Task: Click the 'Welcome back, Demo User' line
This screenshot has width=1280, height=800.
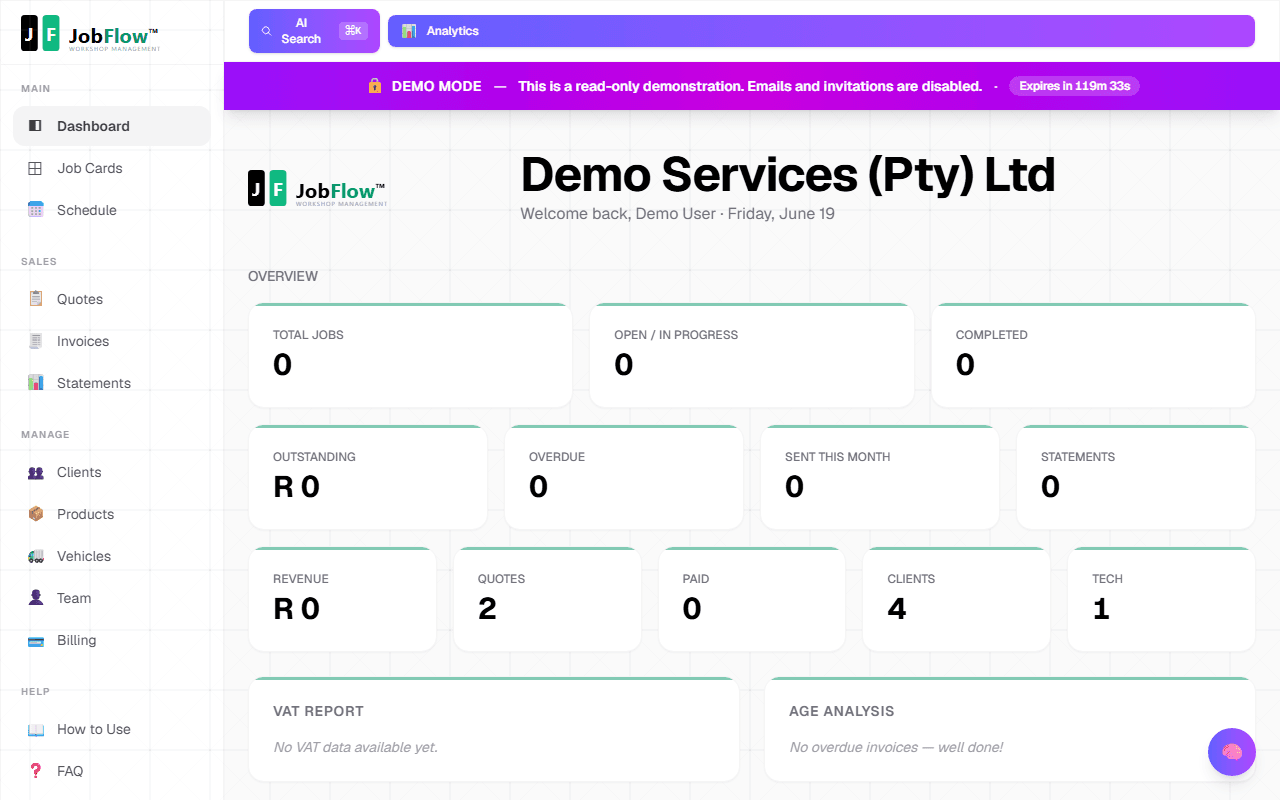Action: tap(677, 214)
